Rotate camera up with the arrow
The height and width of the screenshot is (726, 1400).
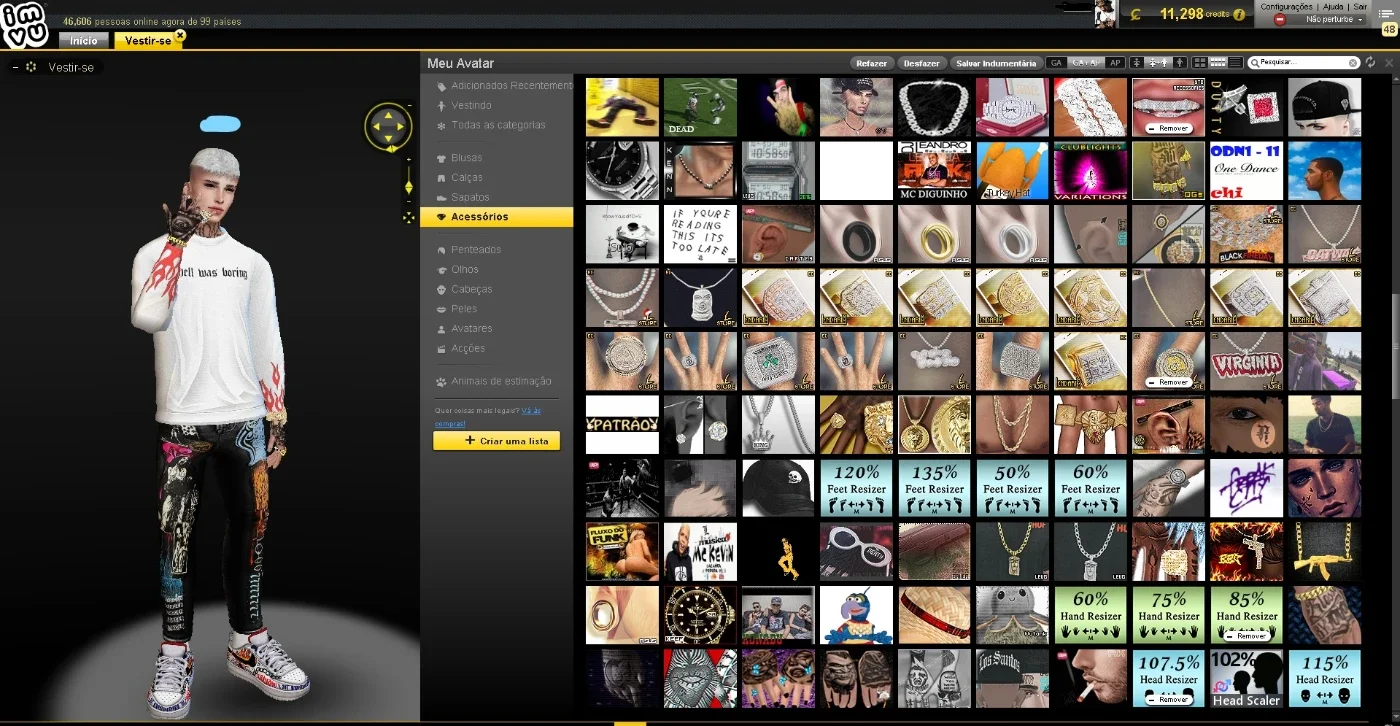387,114
